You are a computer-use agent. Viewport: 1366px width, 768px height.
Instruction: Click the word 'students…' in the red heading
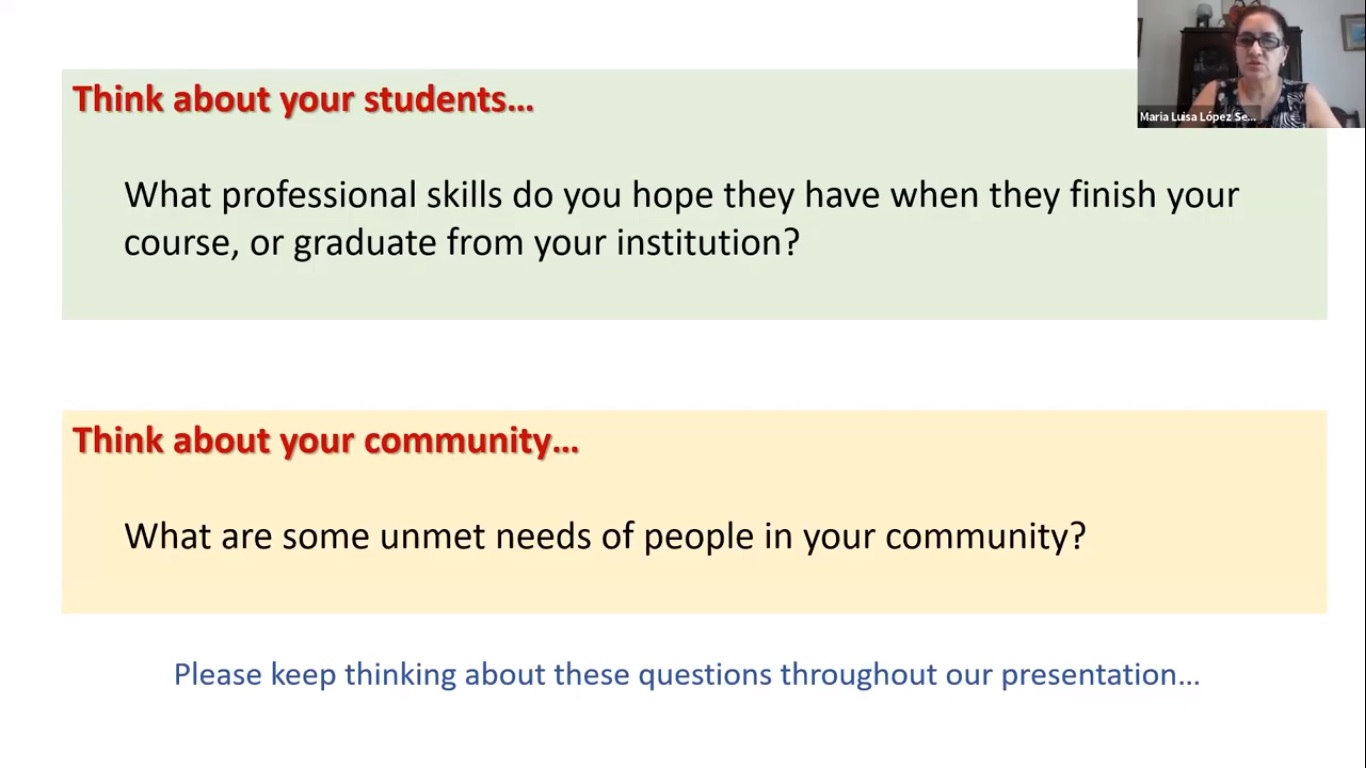[449, 100]
